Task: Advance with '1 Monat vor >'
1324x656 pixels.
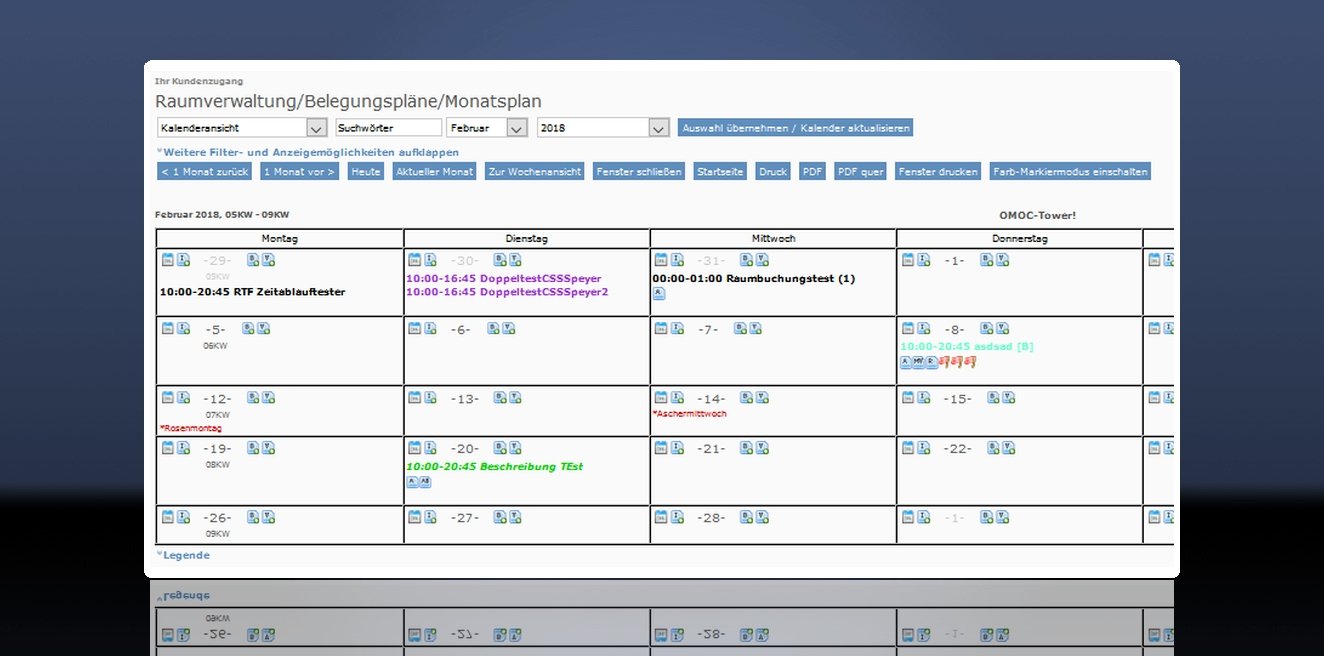Action: click(300, 172)
